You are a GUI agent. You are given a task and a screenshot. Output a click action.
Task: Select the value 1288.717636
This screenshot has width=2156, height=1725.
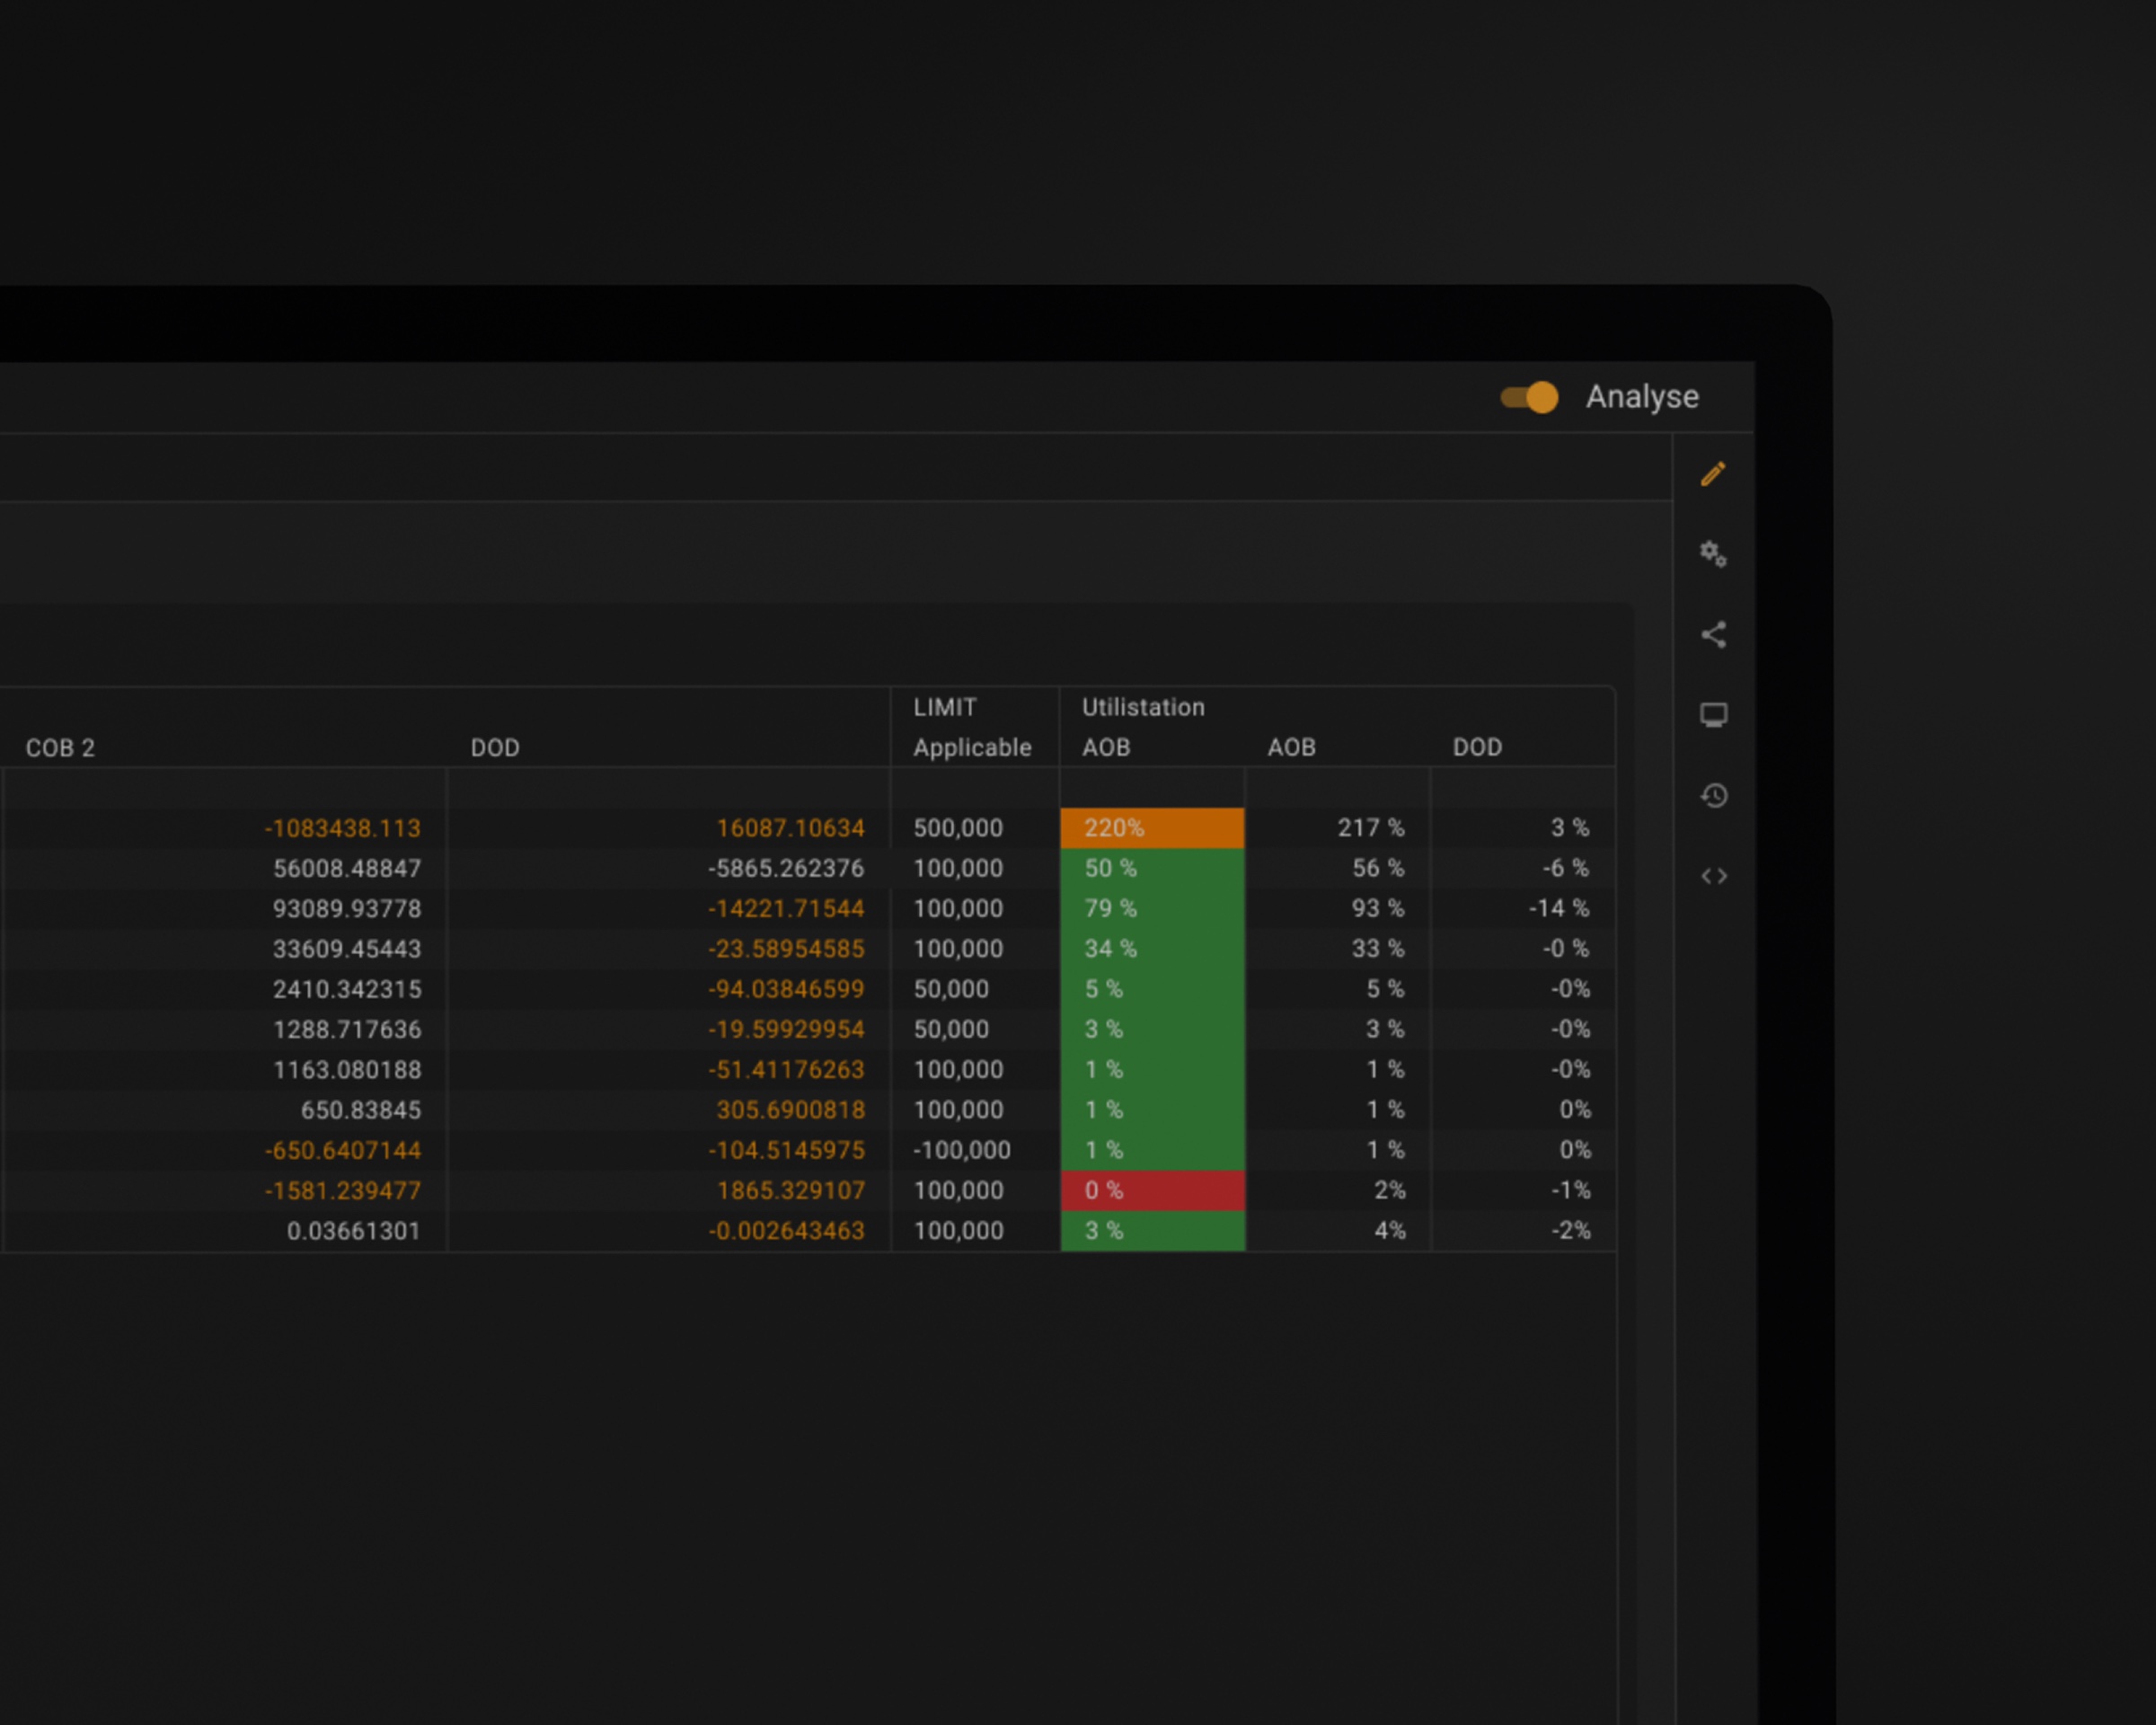[x=347, y=1029]
